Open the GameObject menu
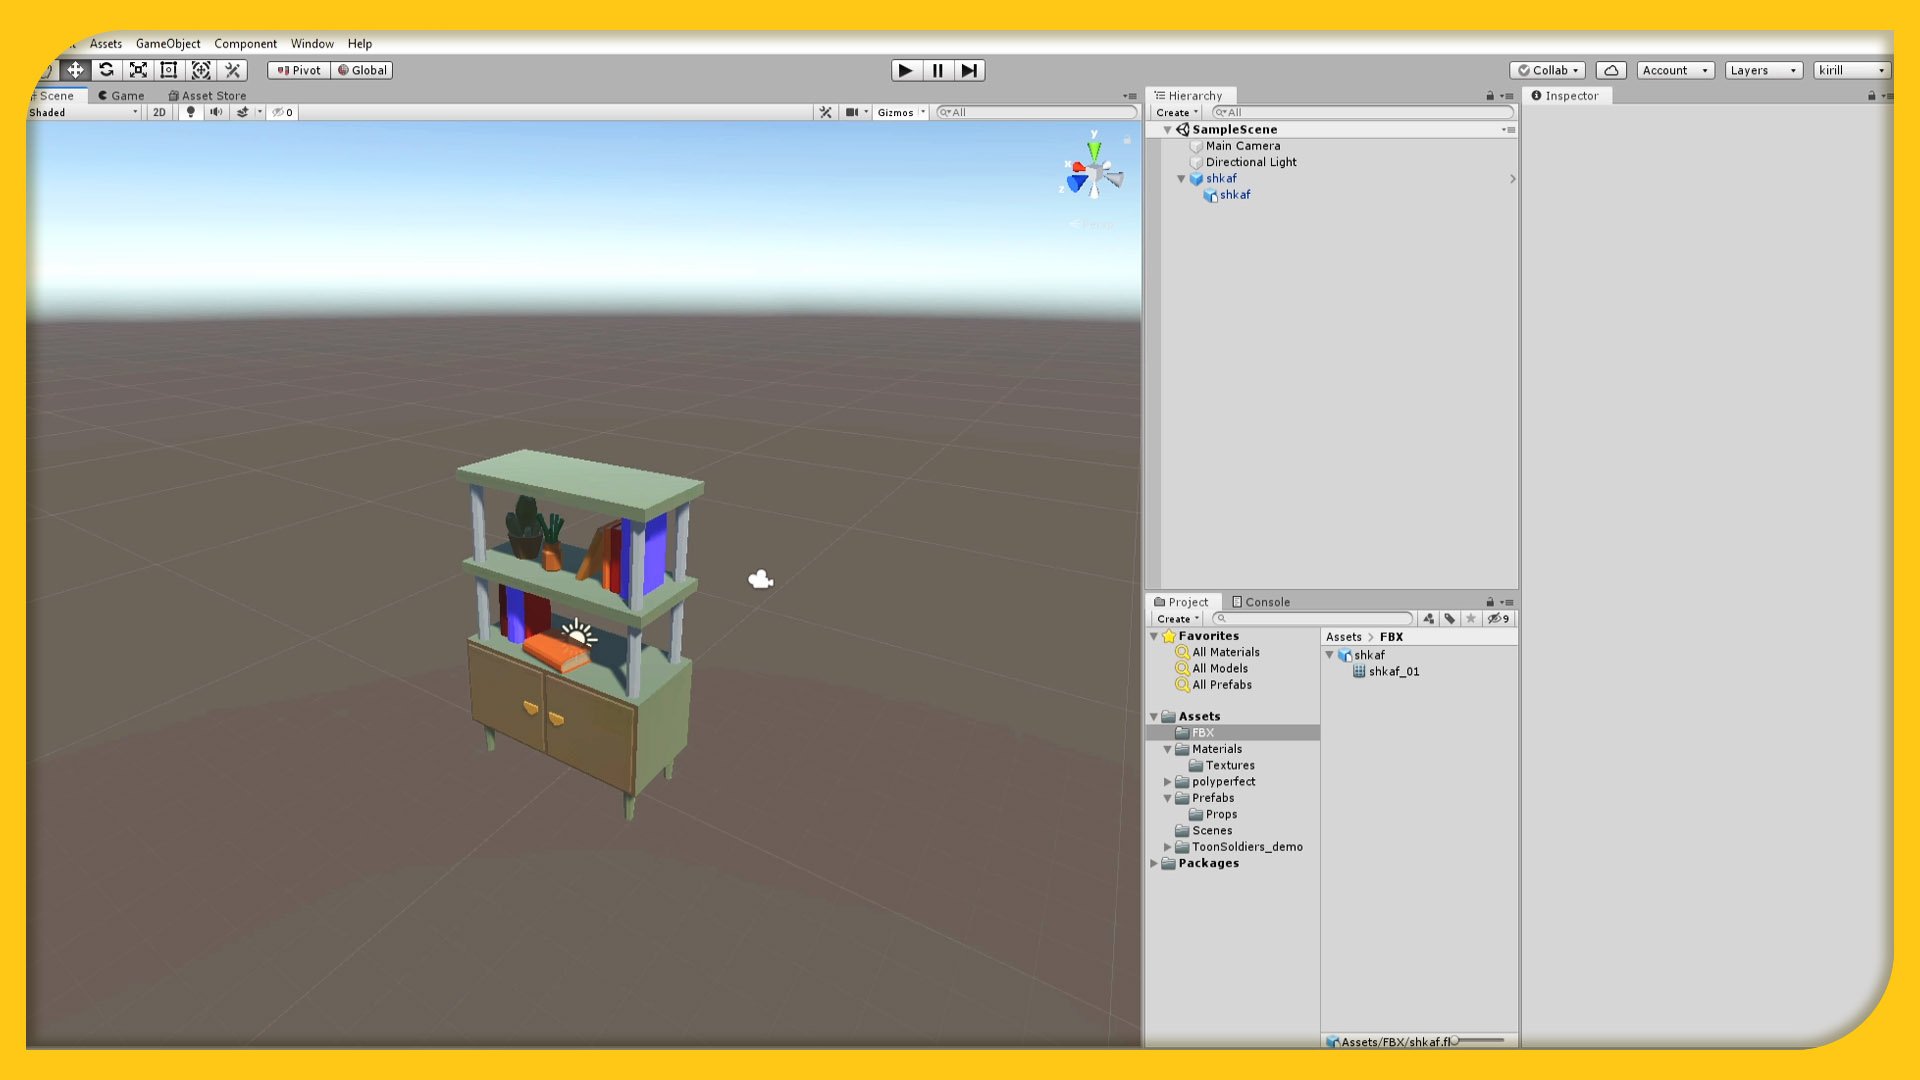1920x1080 pixels. coord(168,44)
